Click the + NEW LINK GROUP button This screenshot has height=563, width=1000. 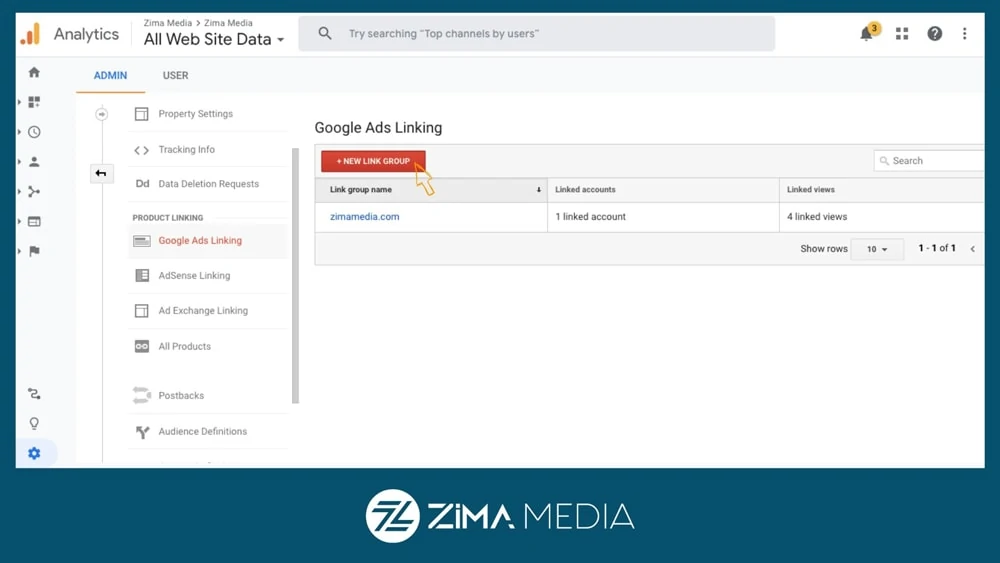(373, 161)
